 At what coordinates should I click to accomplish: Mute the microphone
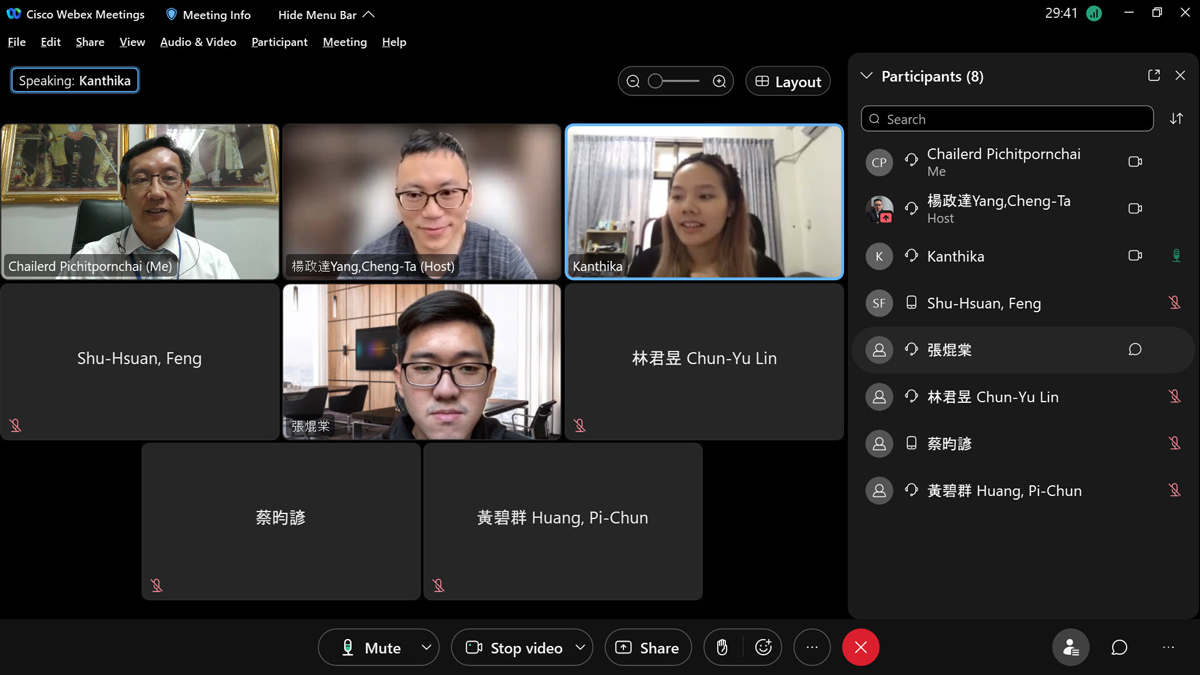tap(370, 648)
